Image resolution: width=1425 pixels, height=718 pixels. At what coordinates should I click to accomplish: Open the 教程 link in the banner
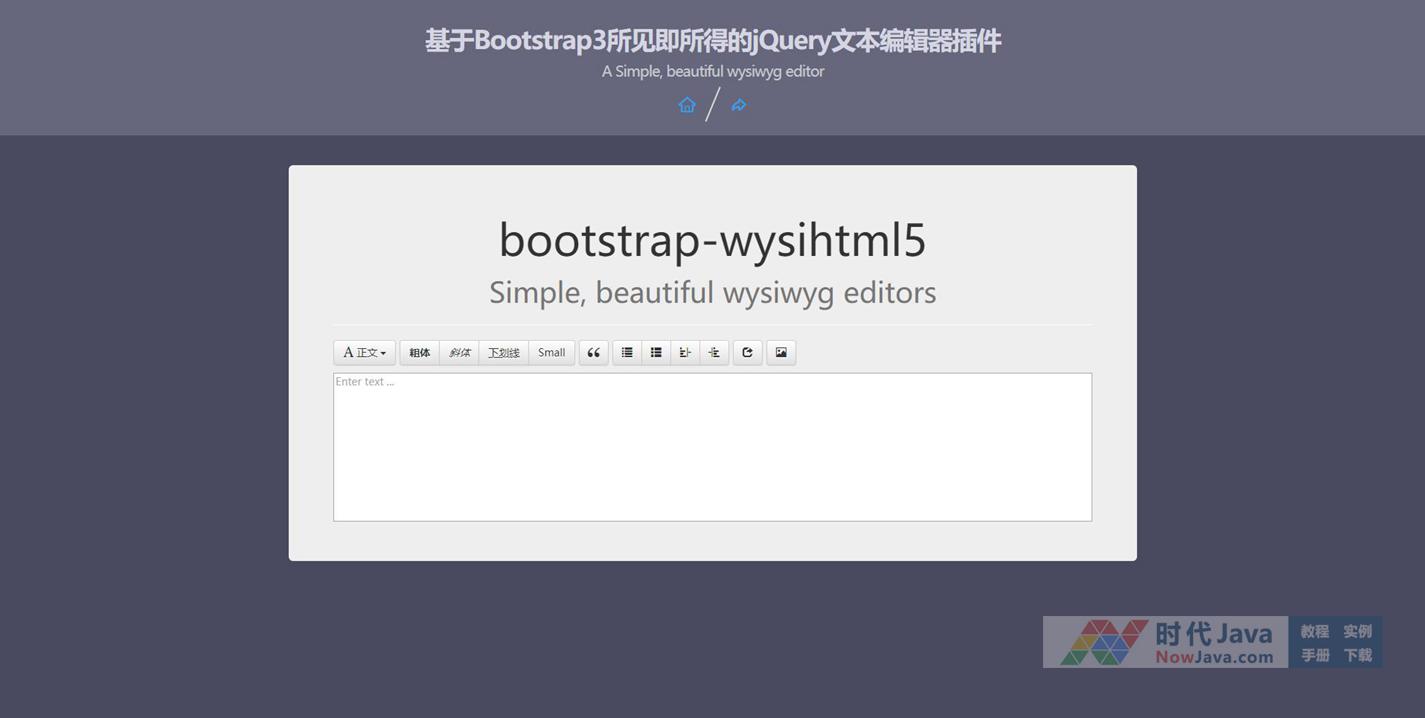point(1314,631)
